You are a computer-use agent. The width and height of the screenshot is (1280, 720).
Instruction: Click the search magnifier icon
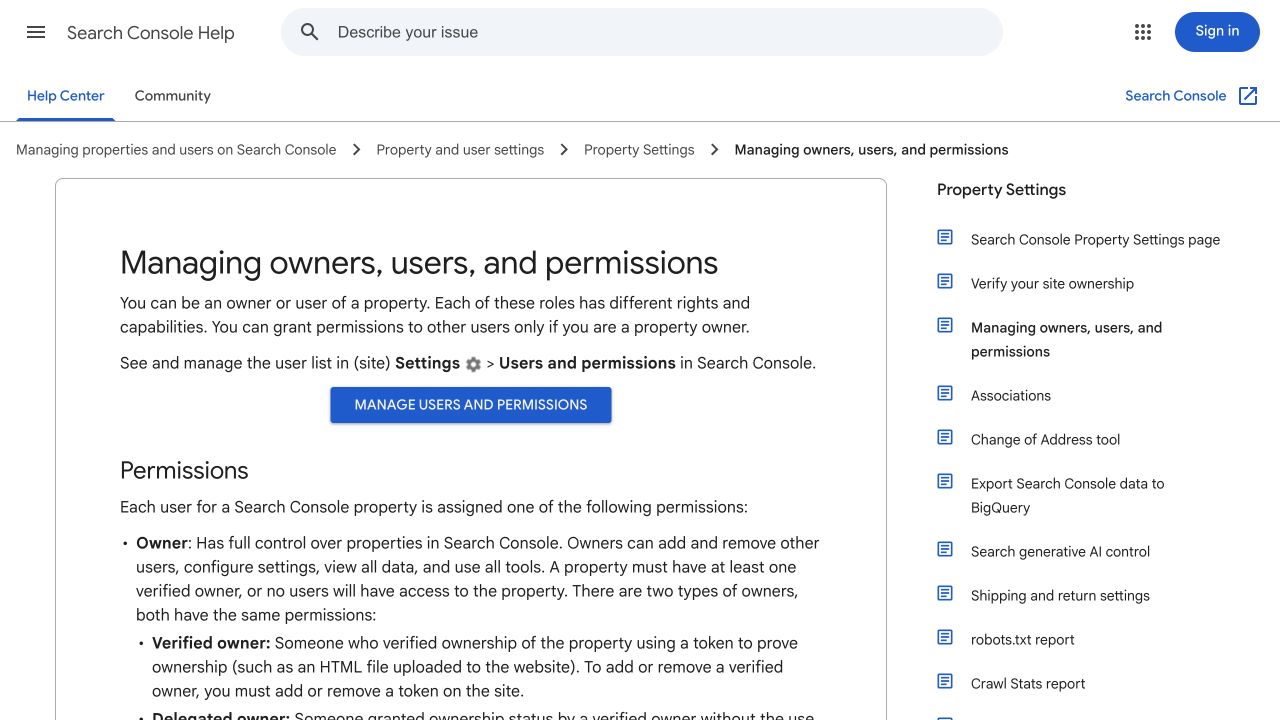pyautogui.click(x=310, y=32)
